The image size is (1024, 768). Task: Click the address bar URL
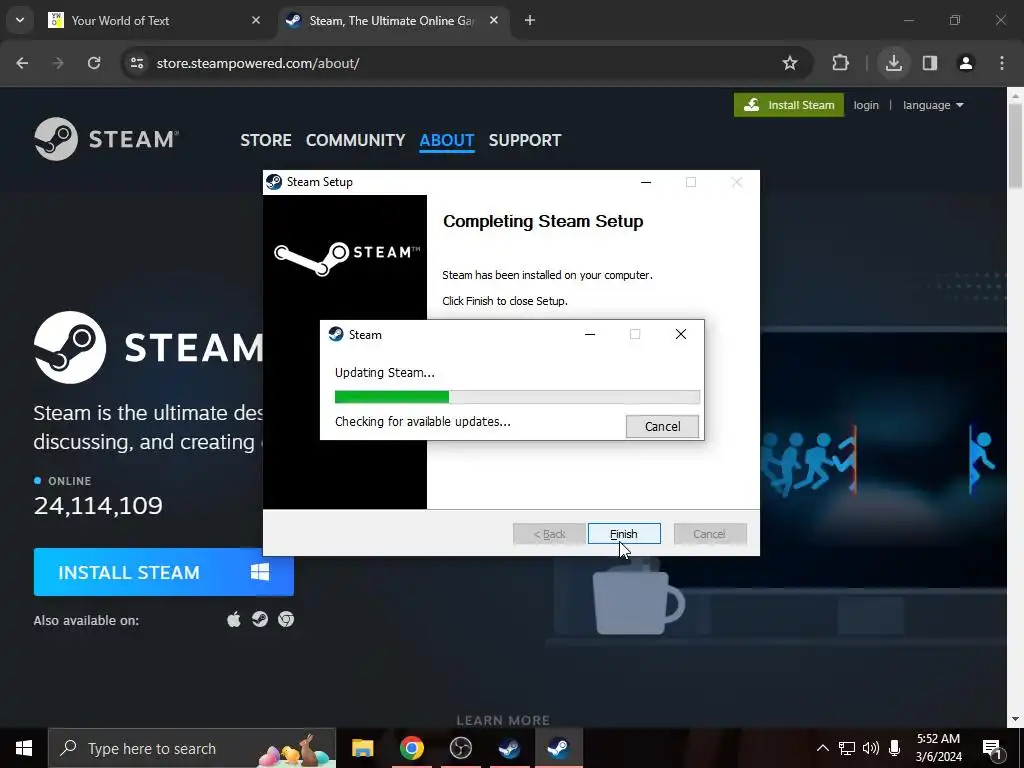click(x=258, y=63)
